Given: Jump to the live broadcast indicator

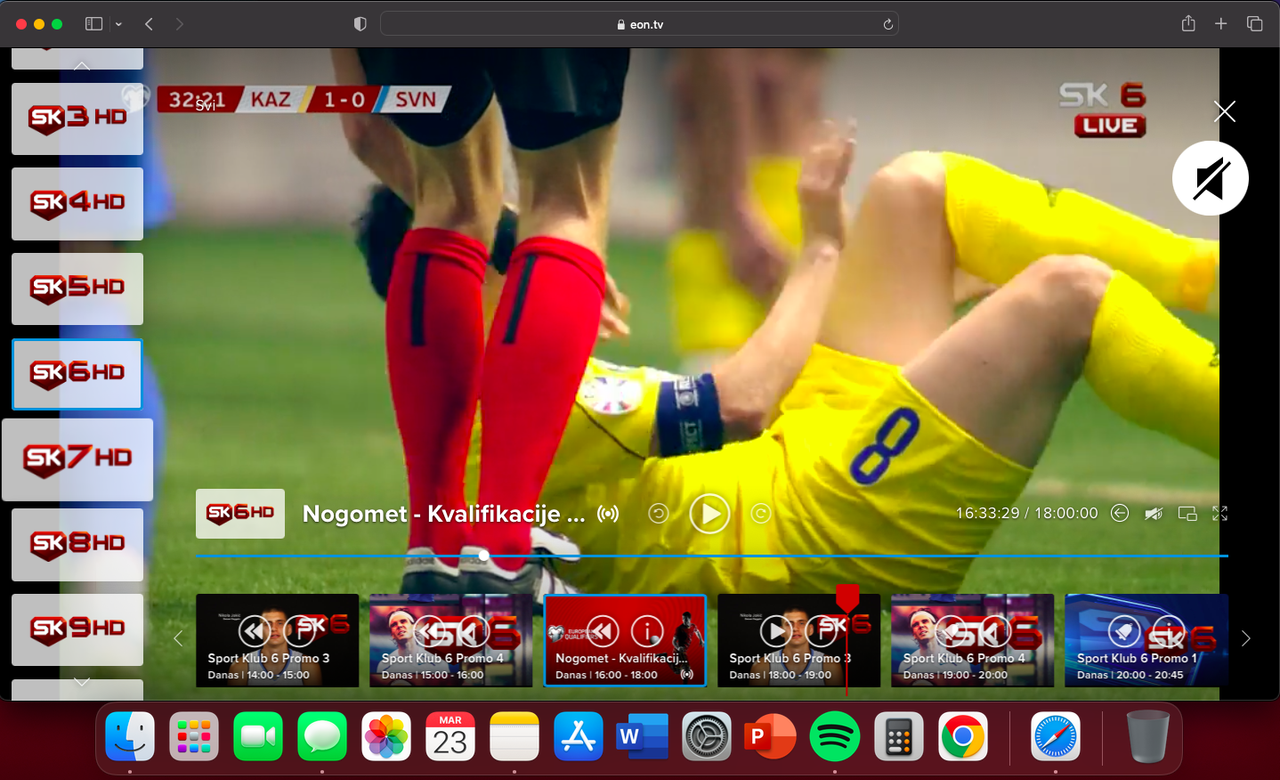Looking at the screenshot, I should coord(608,514).
